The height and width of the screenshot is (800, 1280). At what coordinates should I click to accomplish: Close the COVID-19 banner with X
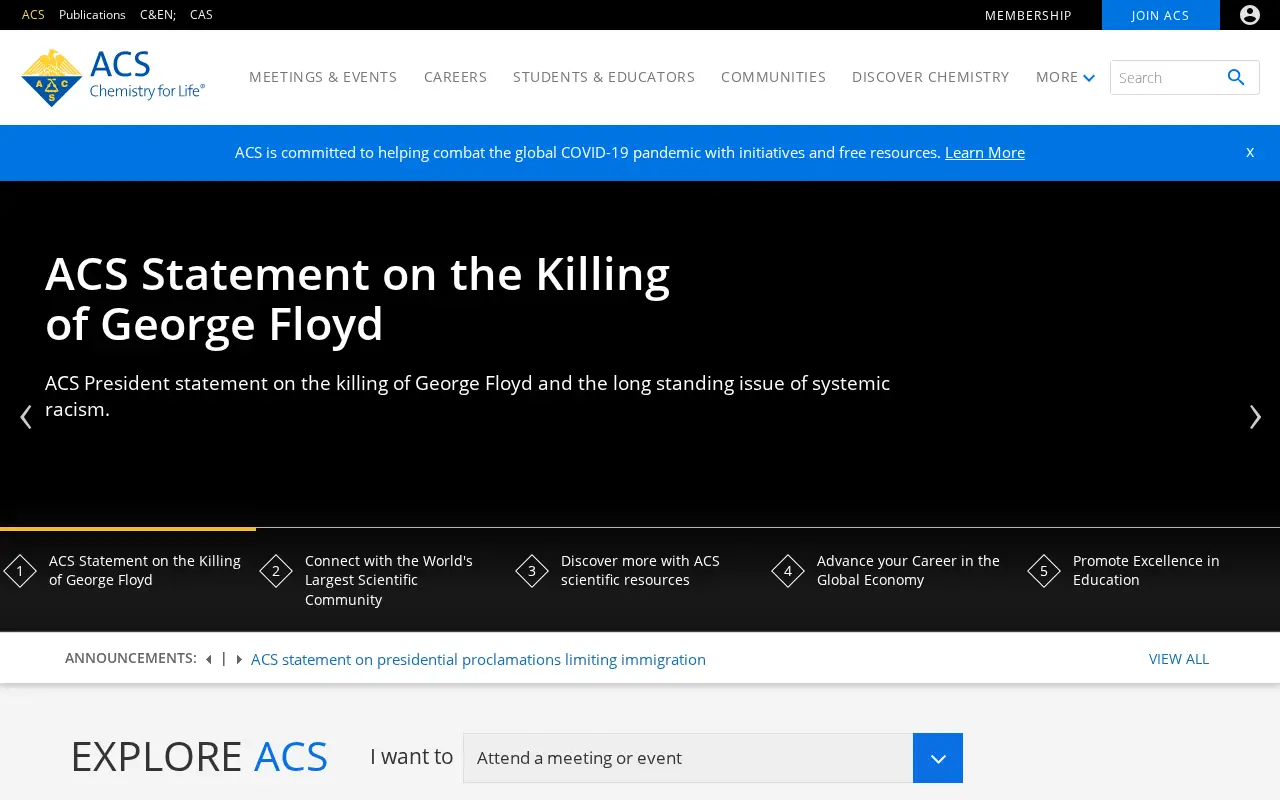(x=1250, y=152)
